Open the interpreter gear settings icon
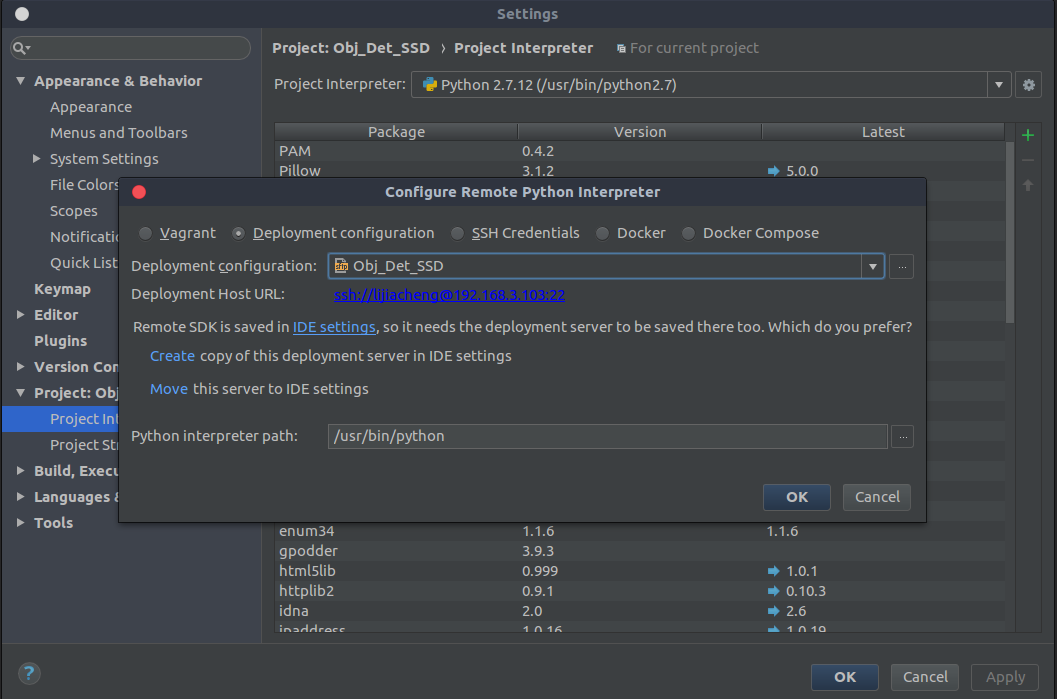This screenshot has width=1057, height=699. (x=1028, y=85)
